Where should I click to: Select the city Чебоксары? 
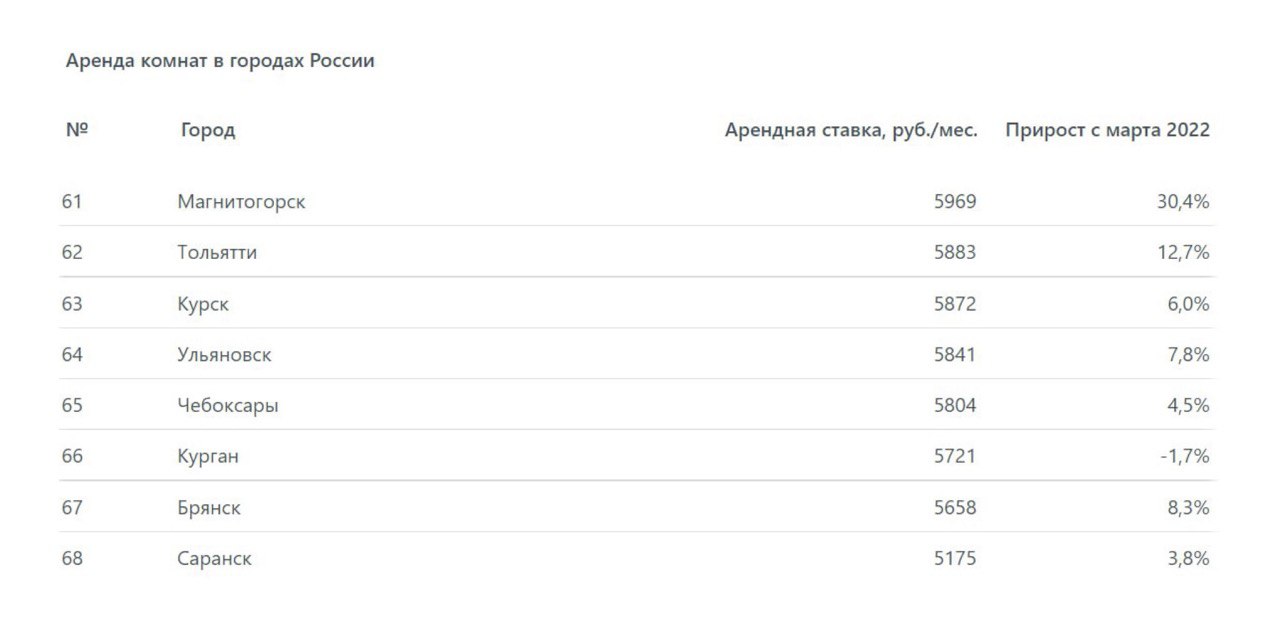(x=228, y=406)
